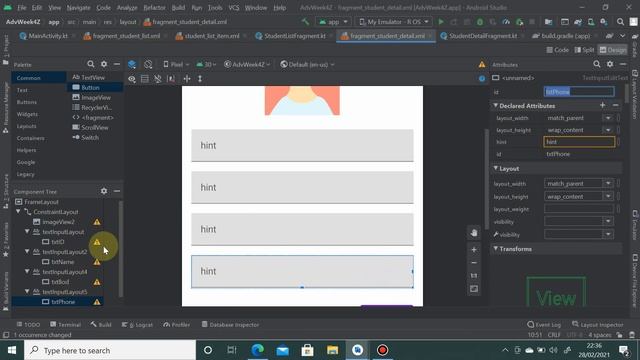The width and height of the screenshot is (640, 360).
Task: Collapse the Transforms section
Action: 496,249
